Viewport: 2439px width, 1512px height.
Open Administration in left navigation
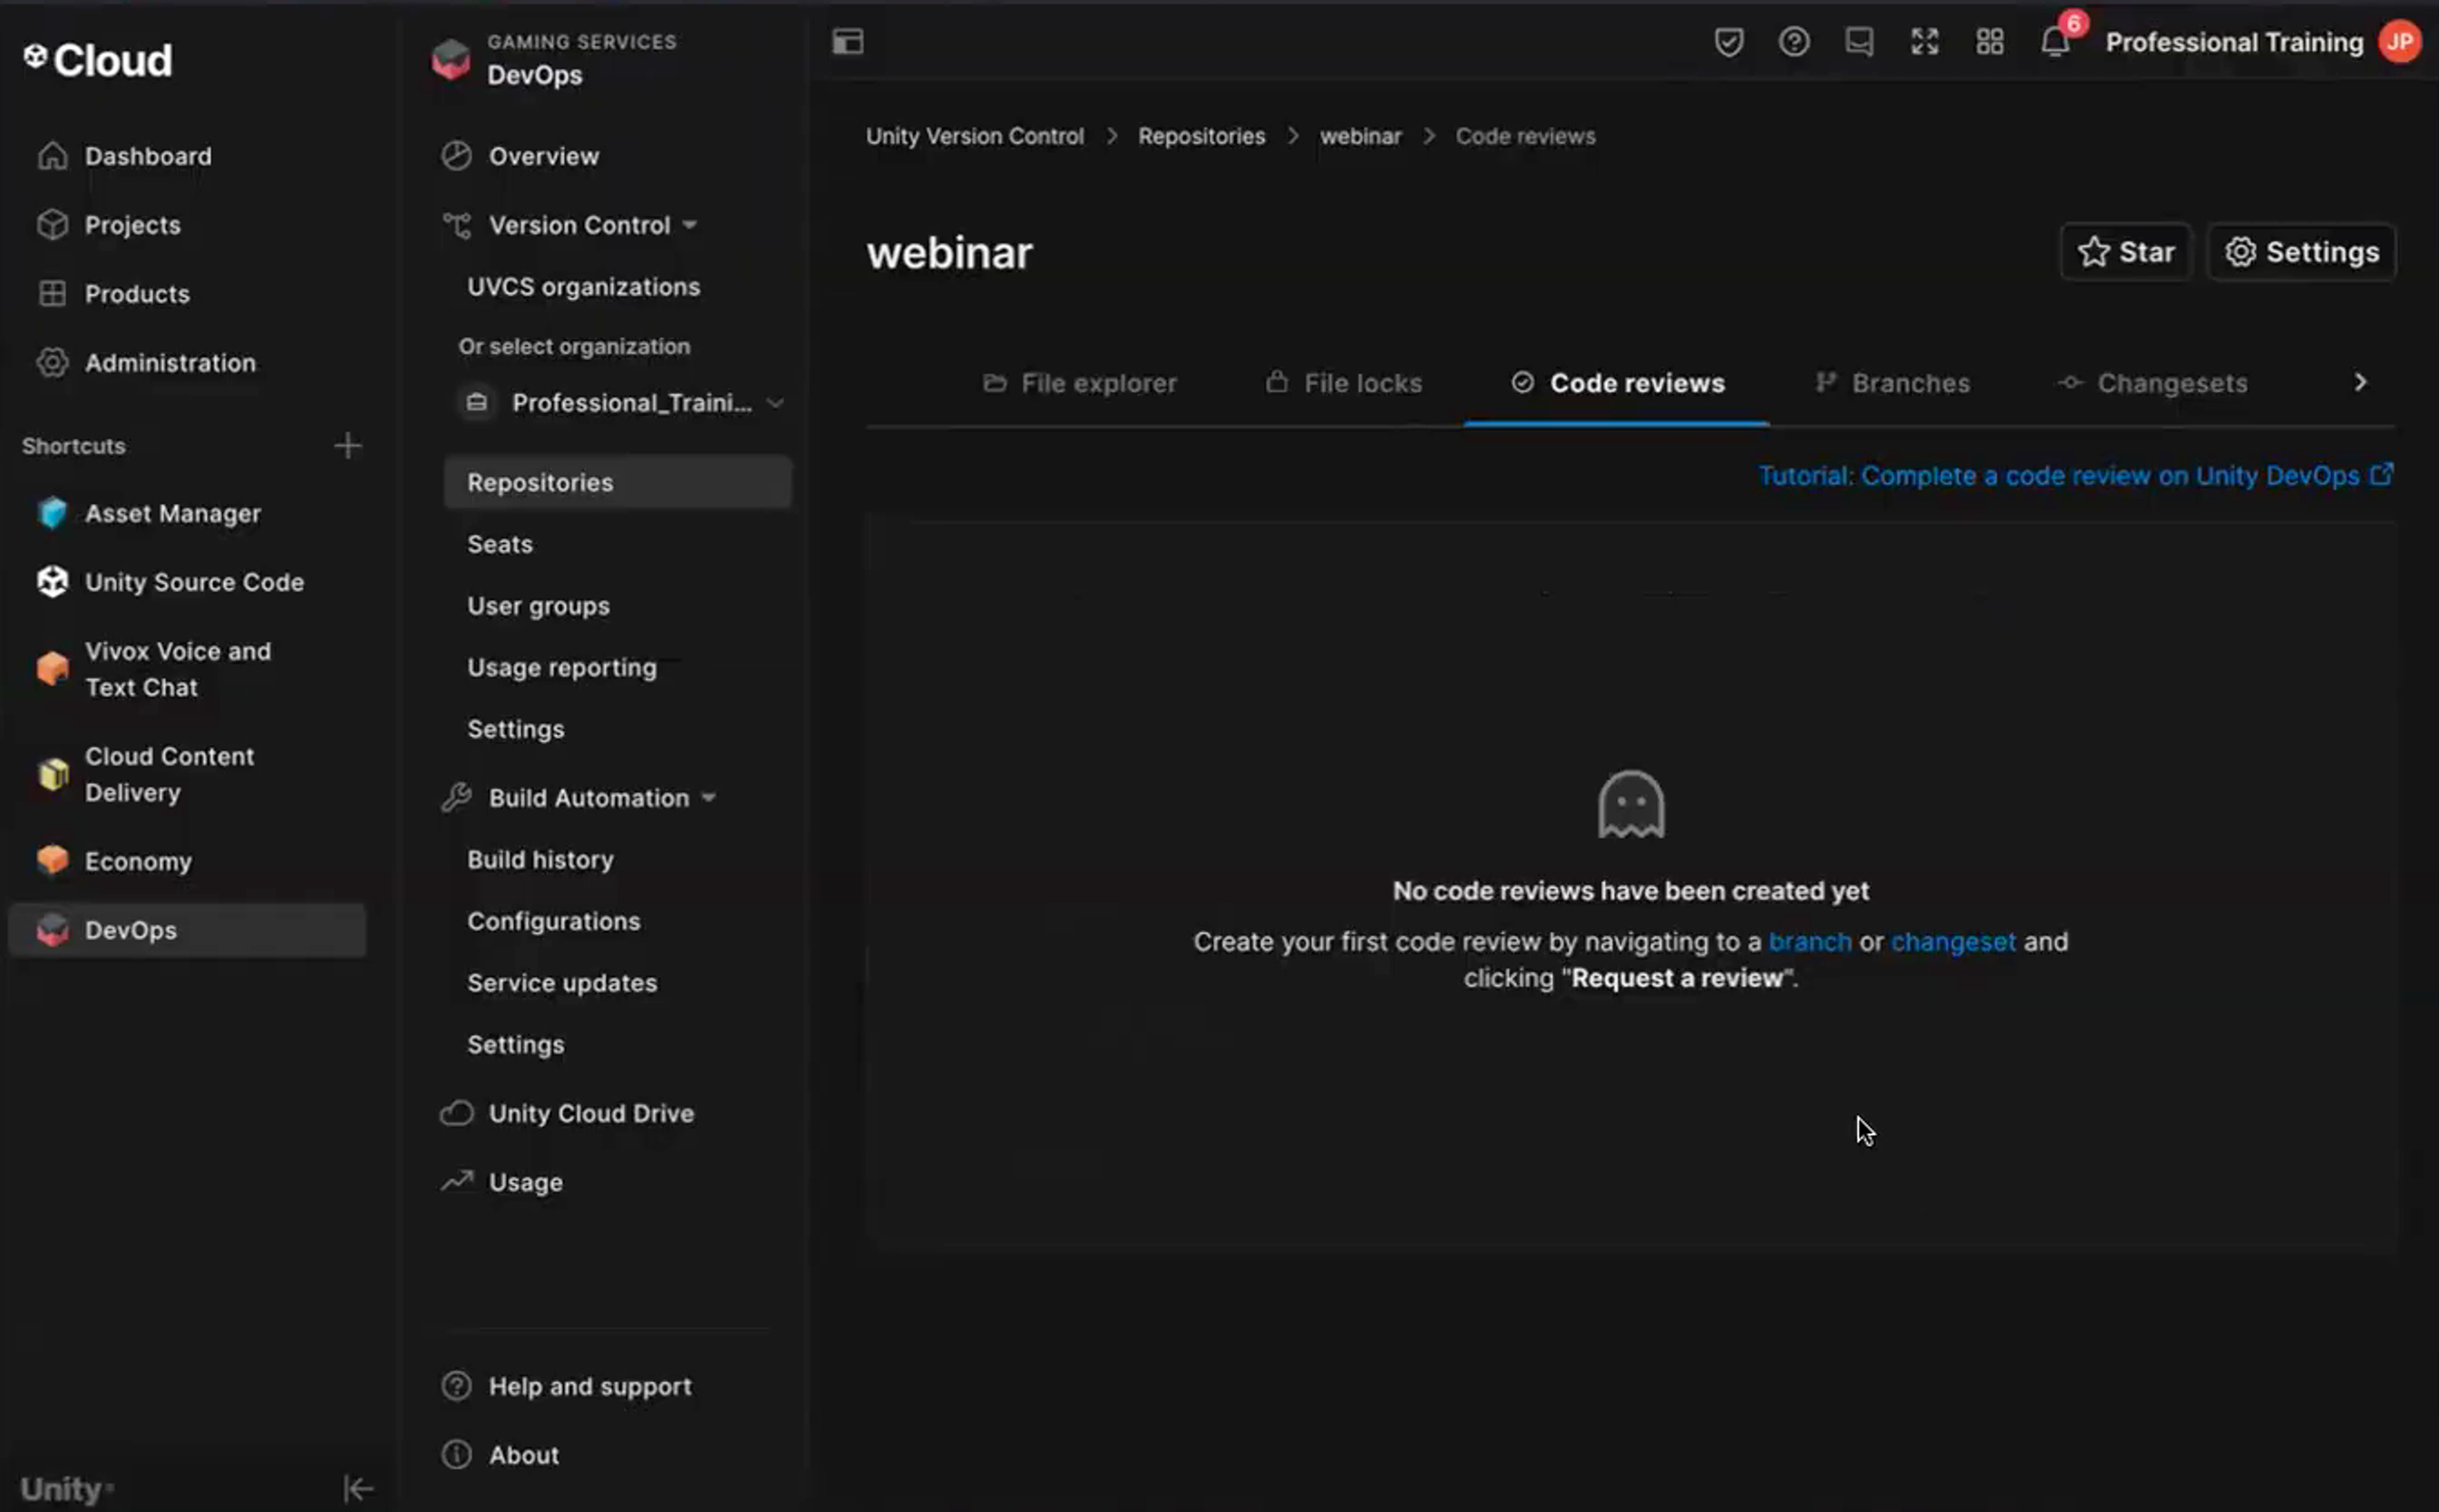click(x=186, y=363)
